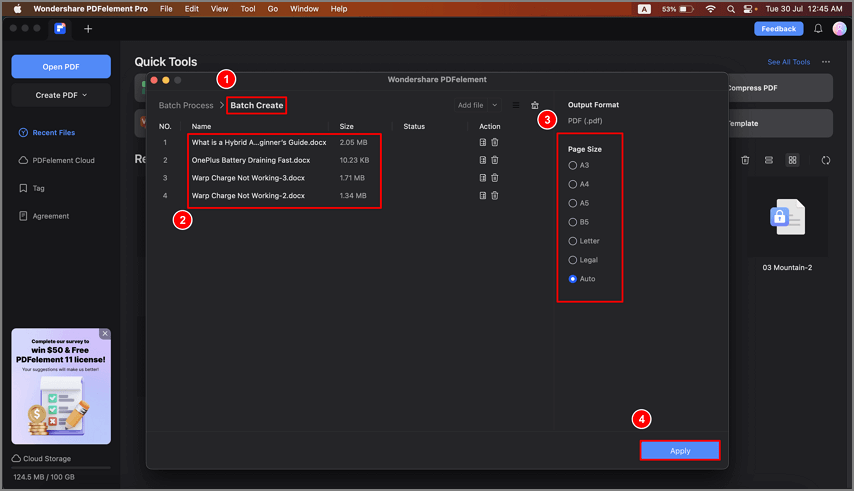The image size is (854, 491).
Task: Select Auto page size
Action: 582,279
